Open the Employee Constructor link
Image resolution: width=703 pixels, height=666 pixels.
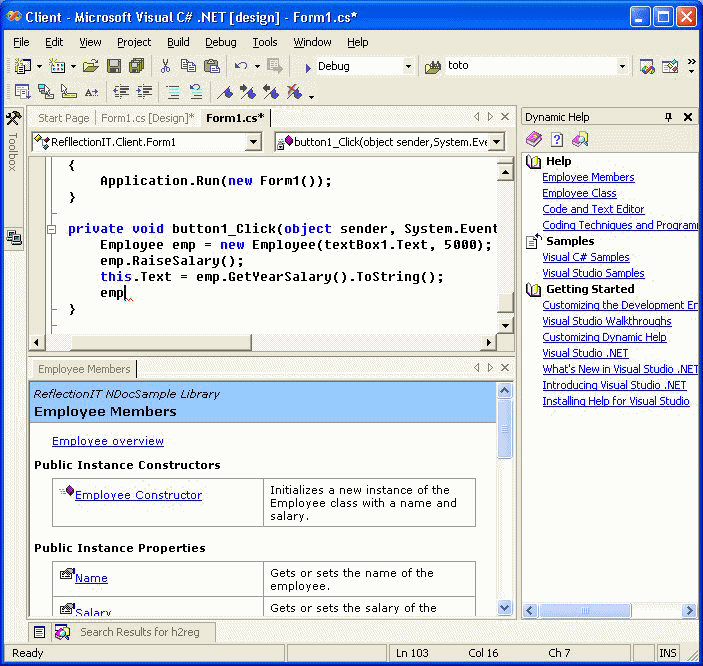[139, 495]
